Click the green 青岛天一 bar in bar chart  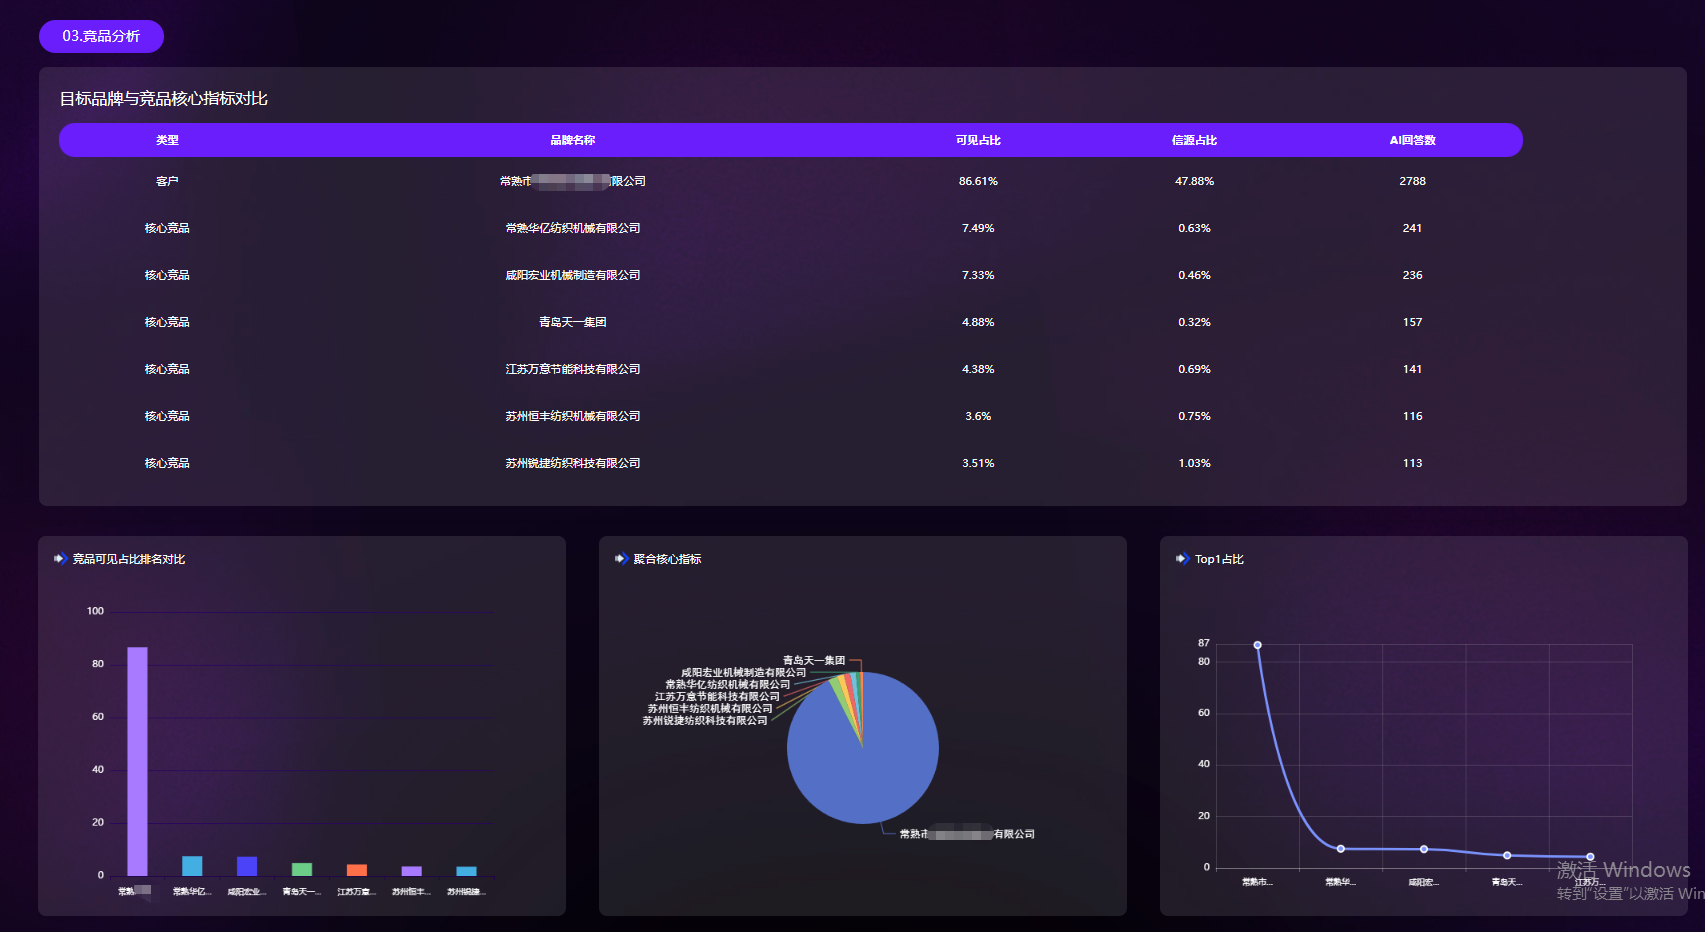point(302,869)
